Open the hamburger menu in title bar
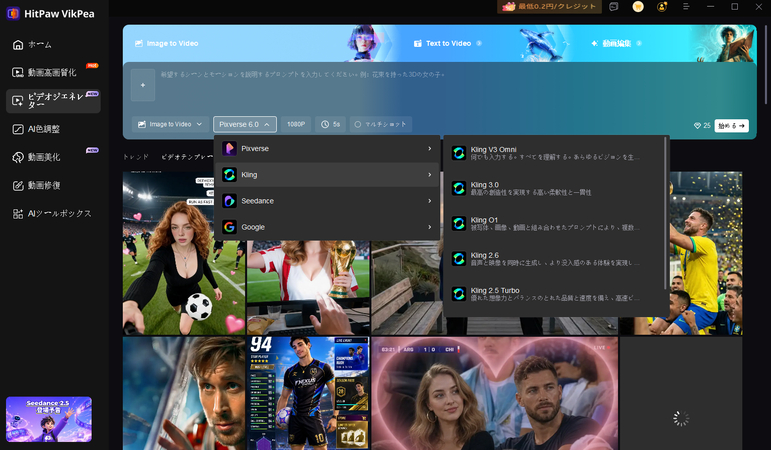The width and height of the screenshot is (771, 450). click(x=686, y=6)
